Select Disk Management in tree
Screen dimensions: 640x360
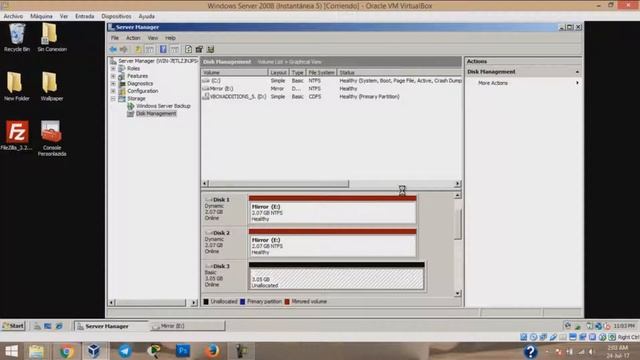156,114
